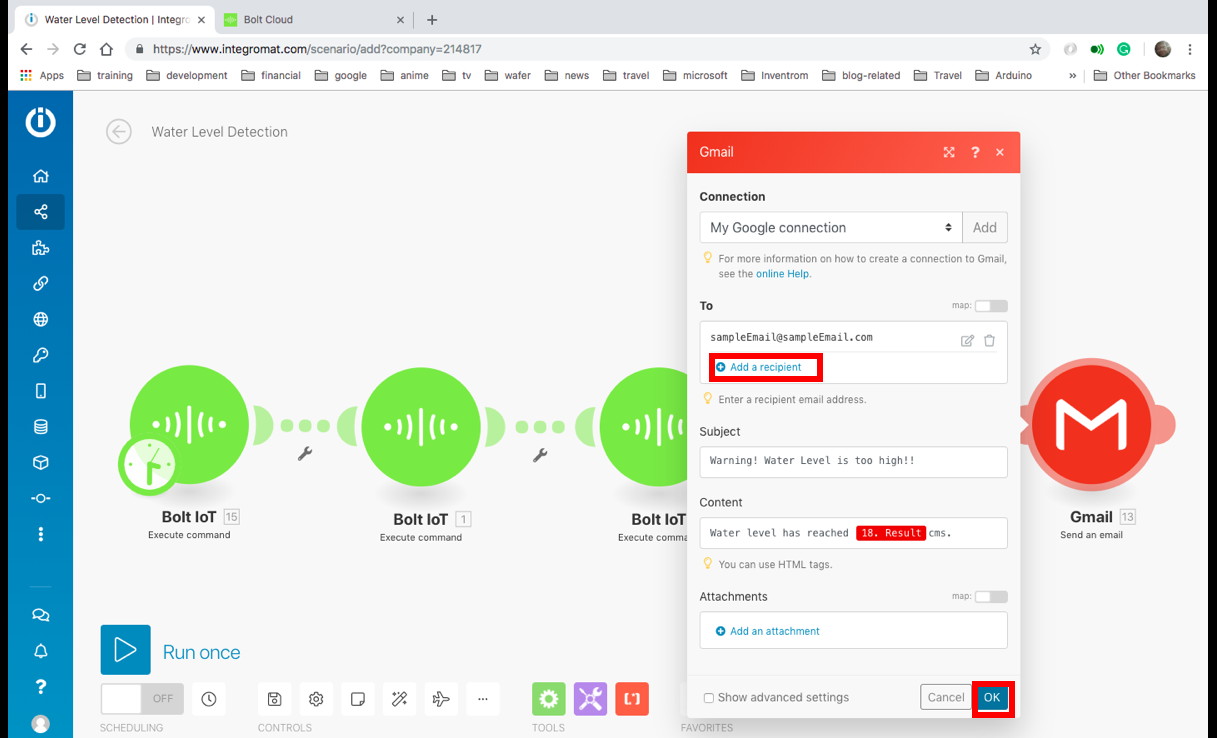Open the sidebar three-dot options menu
The height and width of the screenshot is (738, 1217).
tap(40, 533)
